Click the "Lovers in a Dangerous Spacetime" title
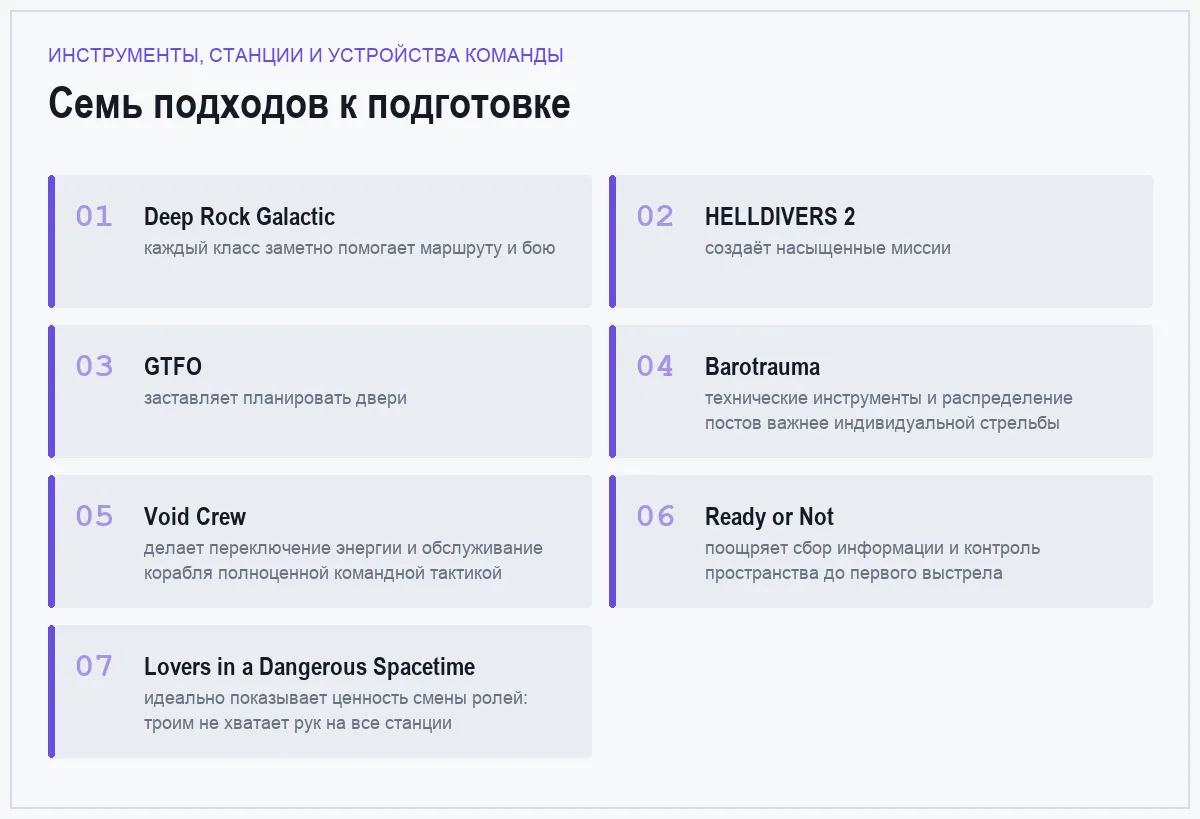The height and width of the screenshot is (819, 1200). click(x=309, y=667)
